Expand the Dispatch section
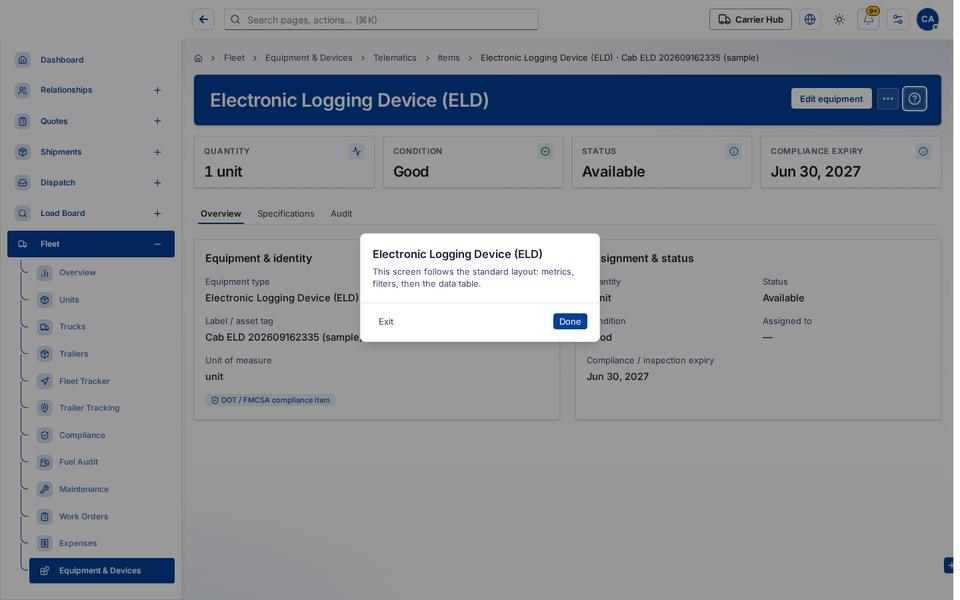 (x=157, y=182)
